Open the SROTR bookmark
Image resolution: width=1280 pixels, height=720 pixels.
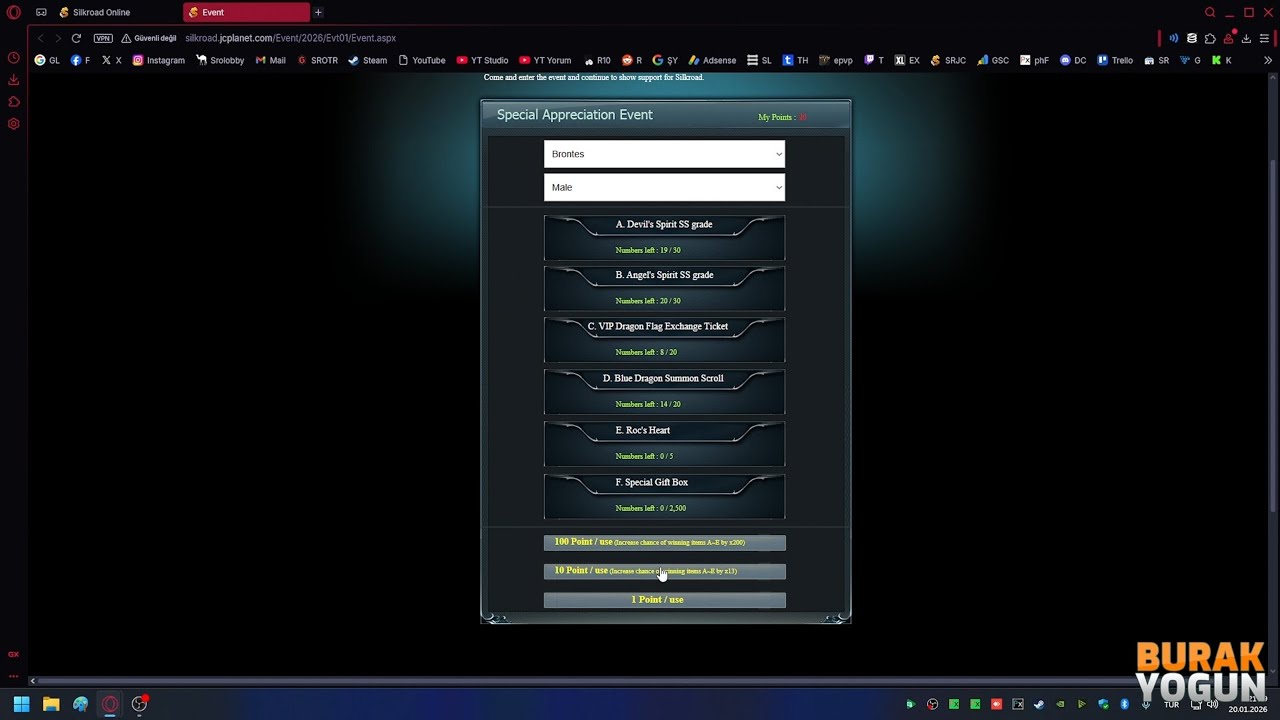click(317, 60)
